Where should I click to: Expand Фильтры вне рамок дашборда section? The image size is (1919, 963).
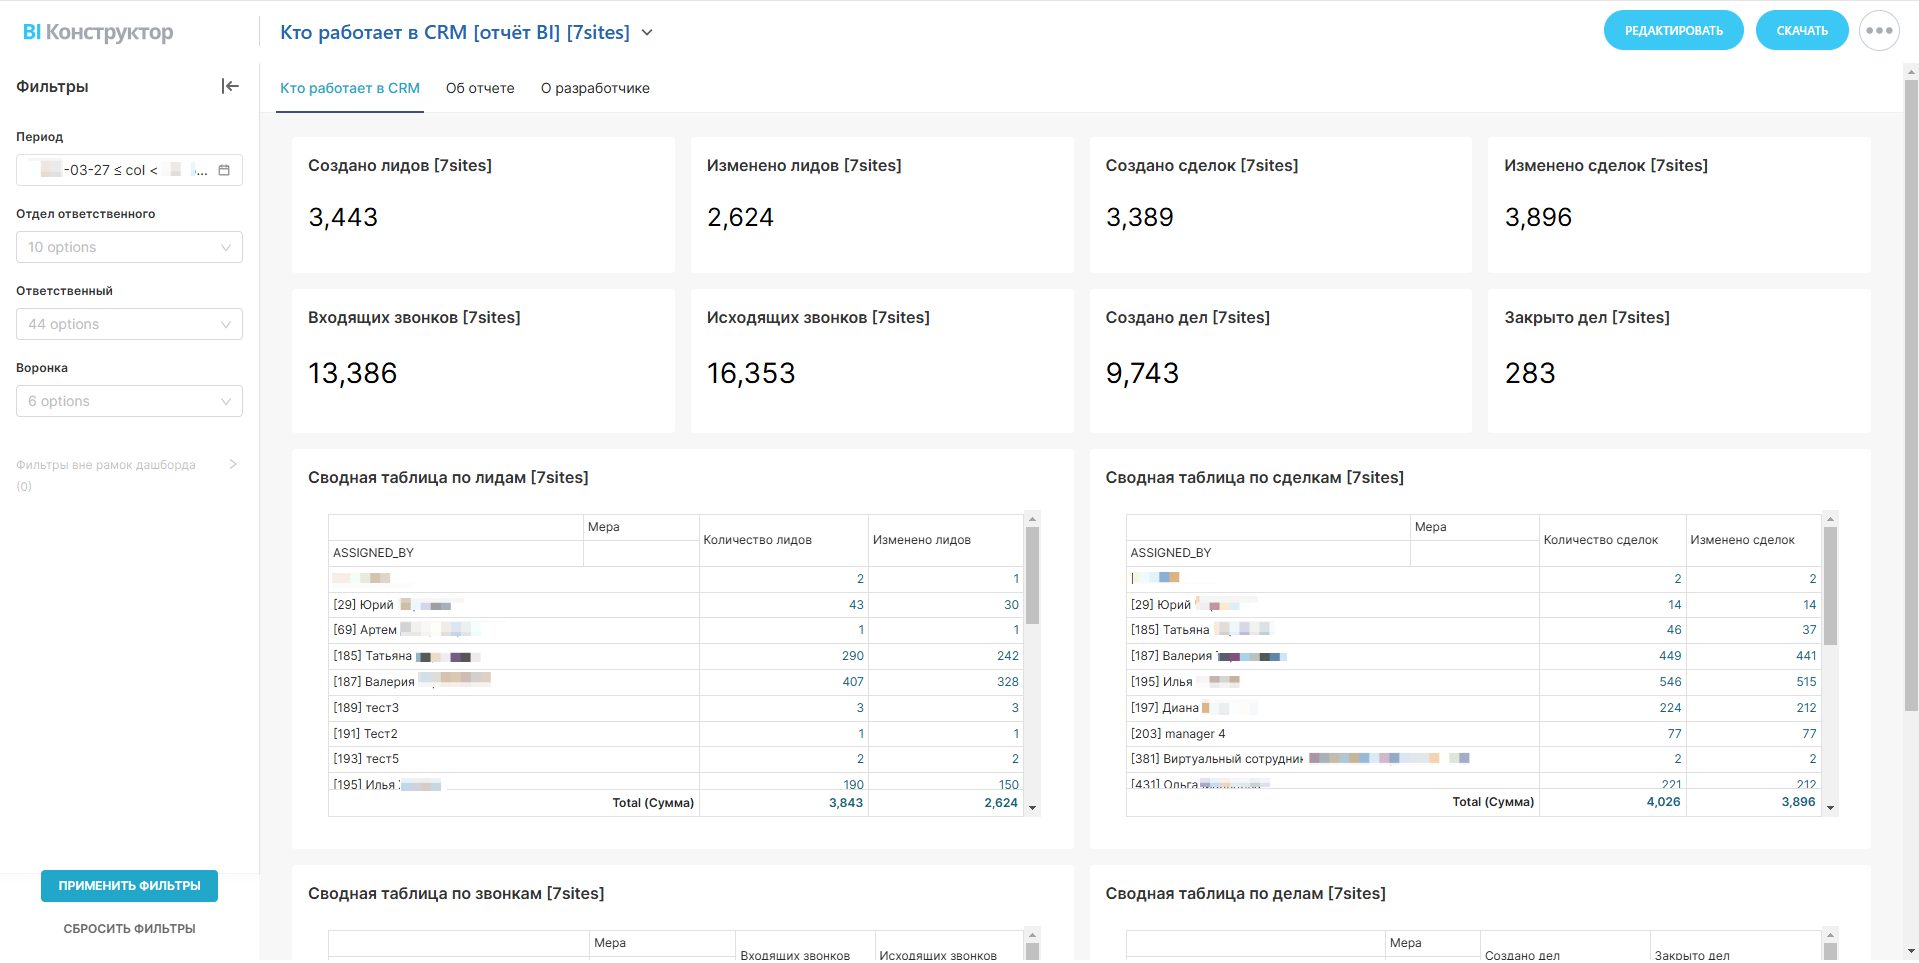click(233, 464)
